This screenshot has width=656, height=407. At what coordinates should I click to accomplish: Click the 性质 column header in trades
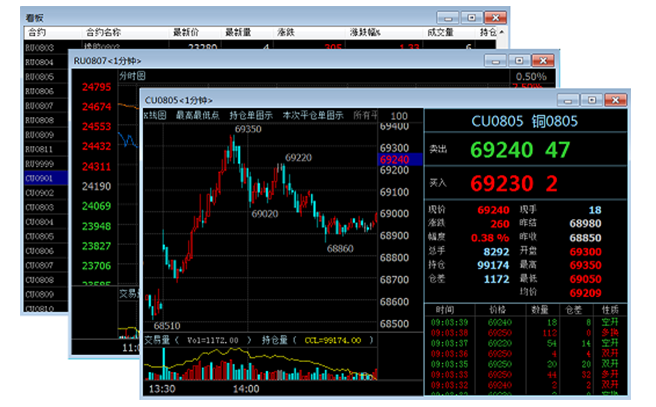[610, 310]
